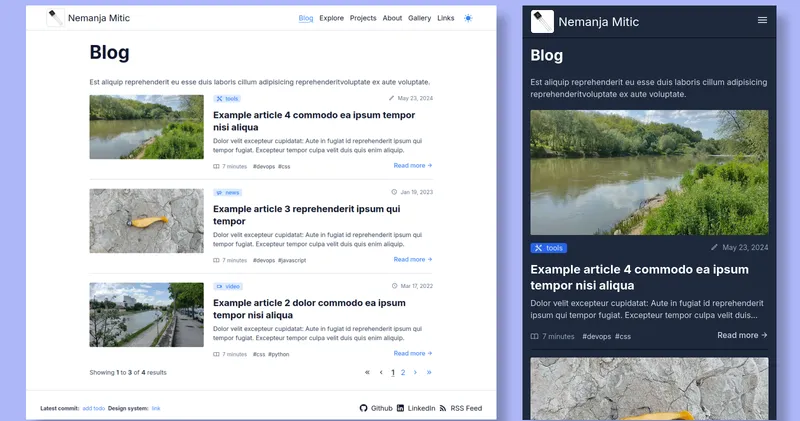Open the LinkedIn icon link in footer
Viewport: 800px width, 421px height.
point(401,408)
